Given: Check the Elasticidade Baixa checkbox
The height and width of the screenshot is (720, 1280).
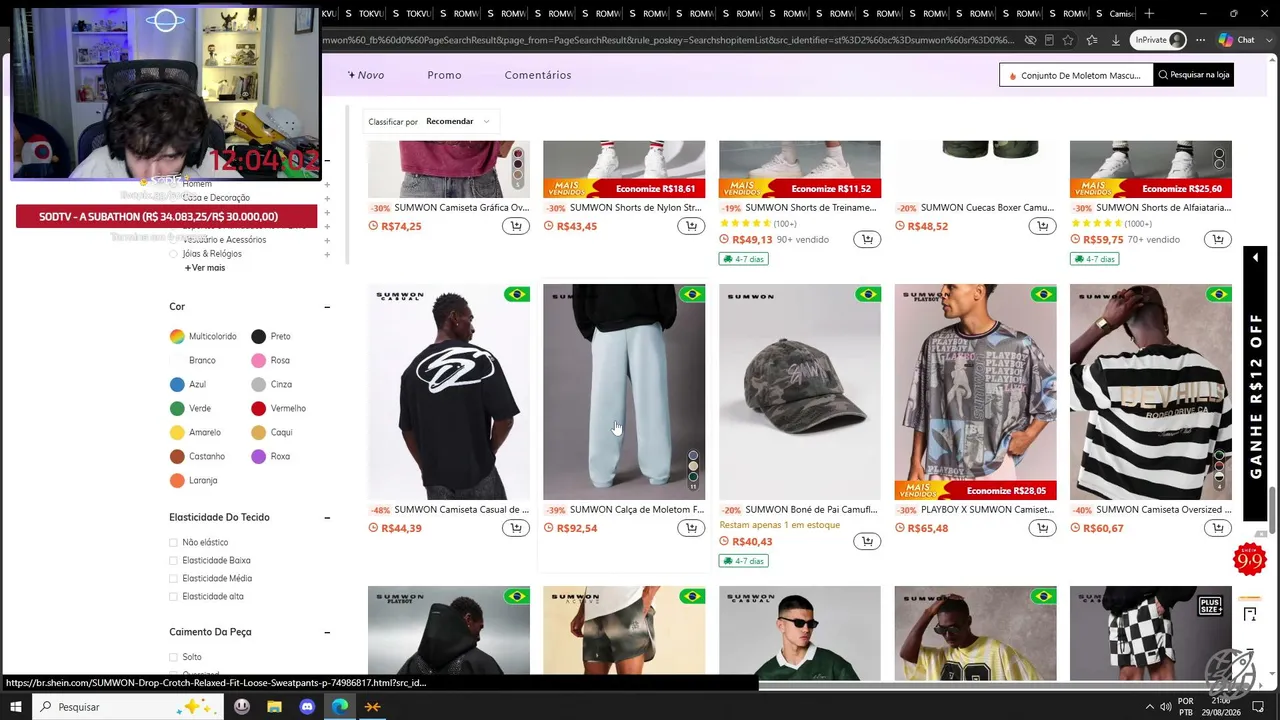Looking at the screenshot, I should 173,561.
